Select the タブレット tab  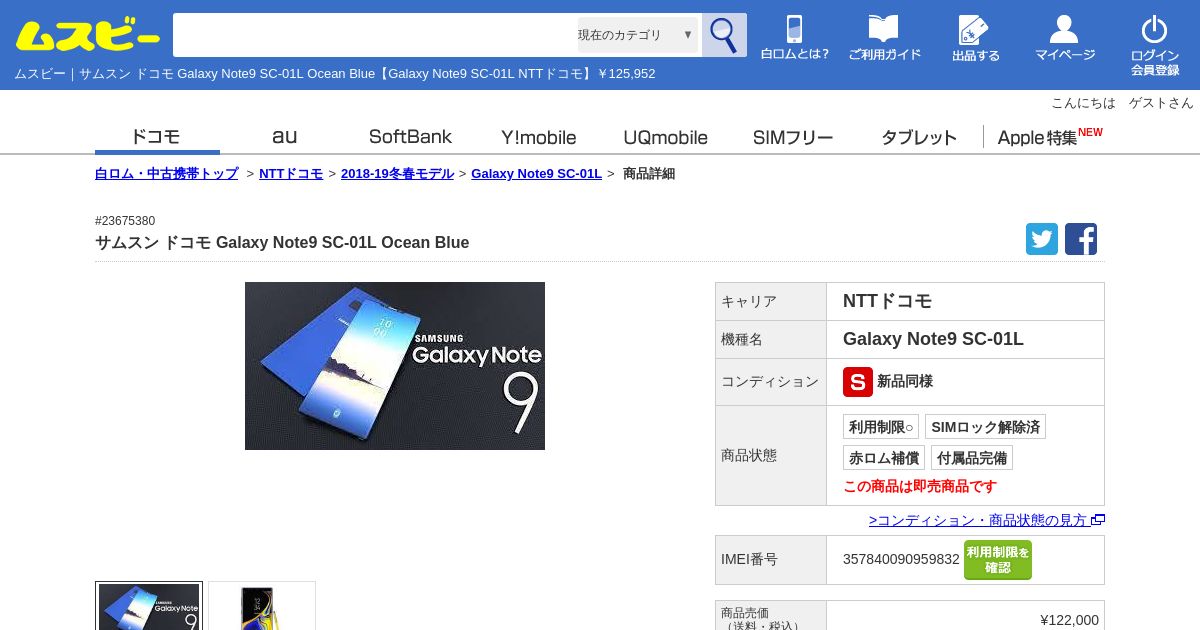pyautogui.click(x=919, y=137)
